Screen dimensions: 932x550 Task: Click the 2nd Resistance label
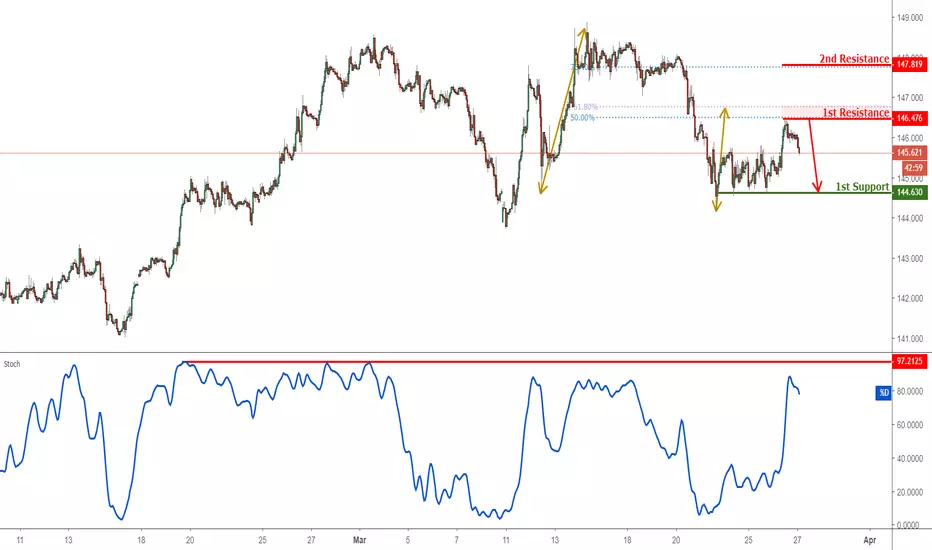(x=854, y=58)
